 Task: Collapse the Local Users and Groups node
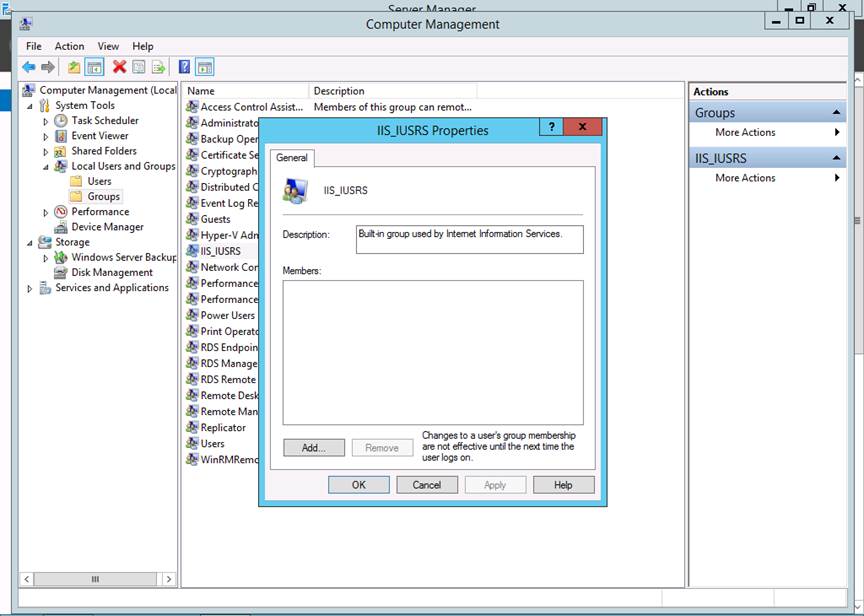pos(46,167)
